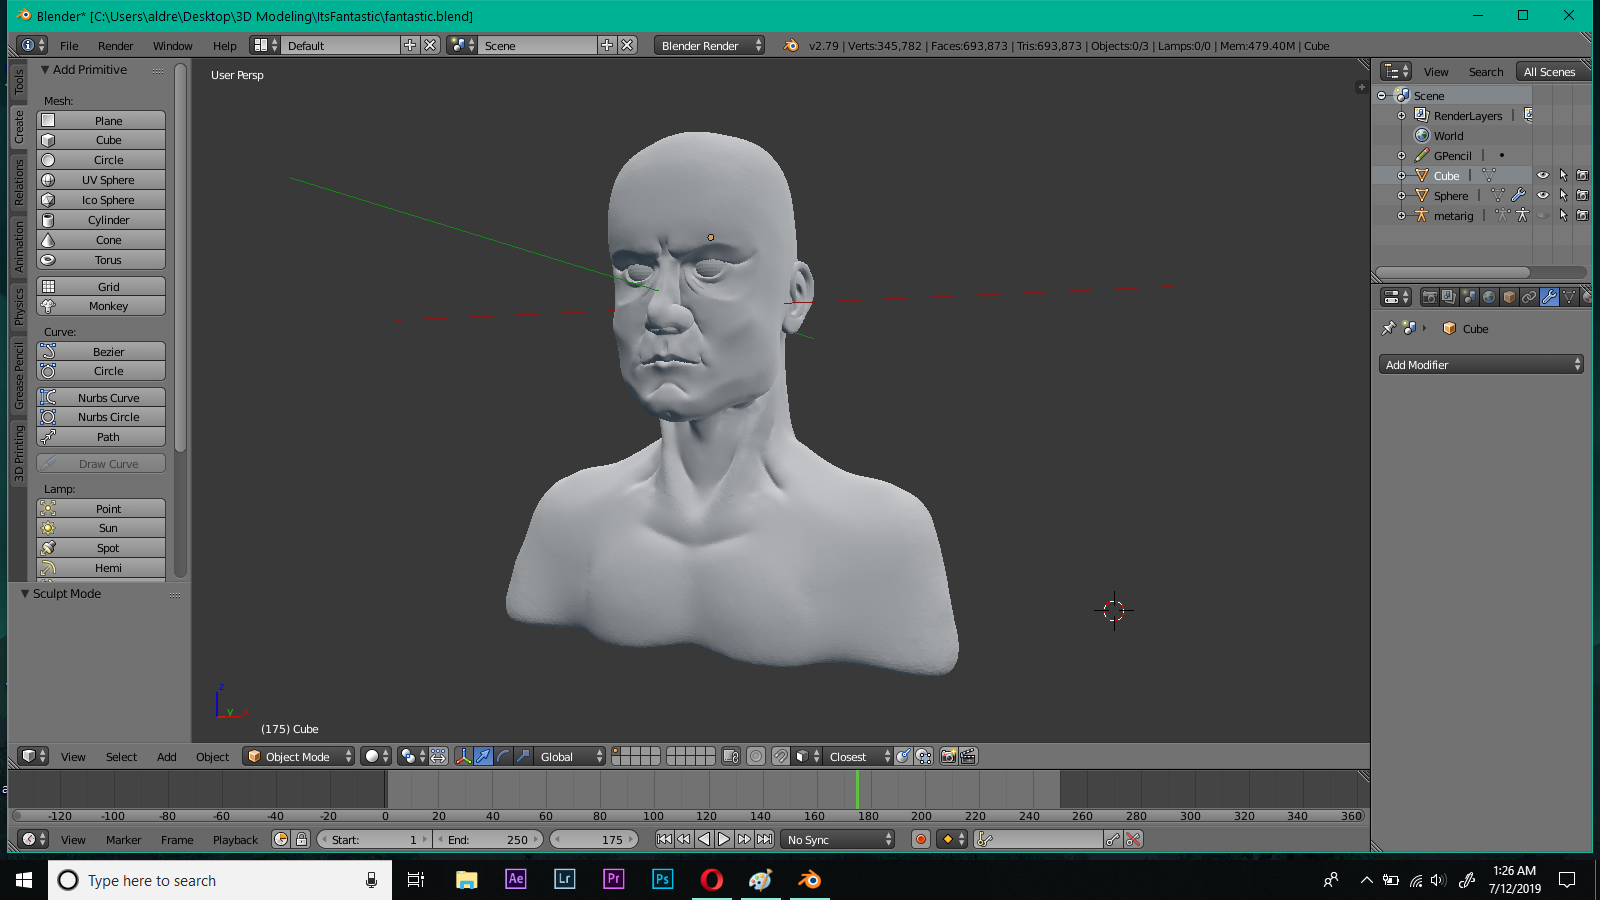Viewport: 1600px width, 900px height.
Task: Click the OpenGL render image camera icon
Action: [948, 756]
